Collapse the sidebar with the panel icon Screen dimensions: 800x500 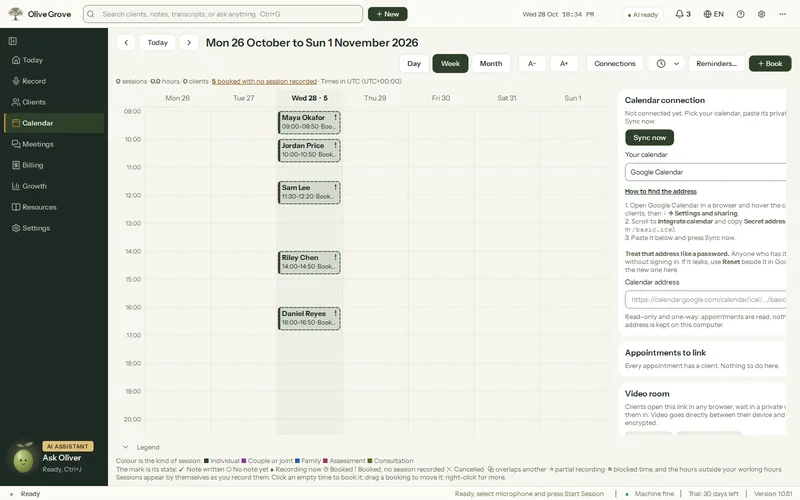point(13,41)
